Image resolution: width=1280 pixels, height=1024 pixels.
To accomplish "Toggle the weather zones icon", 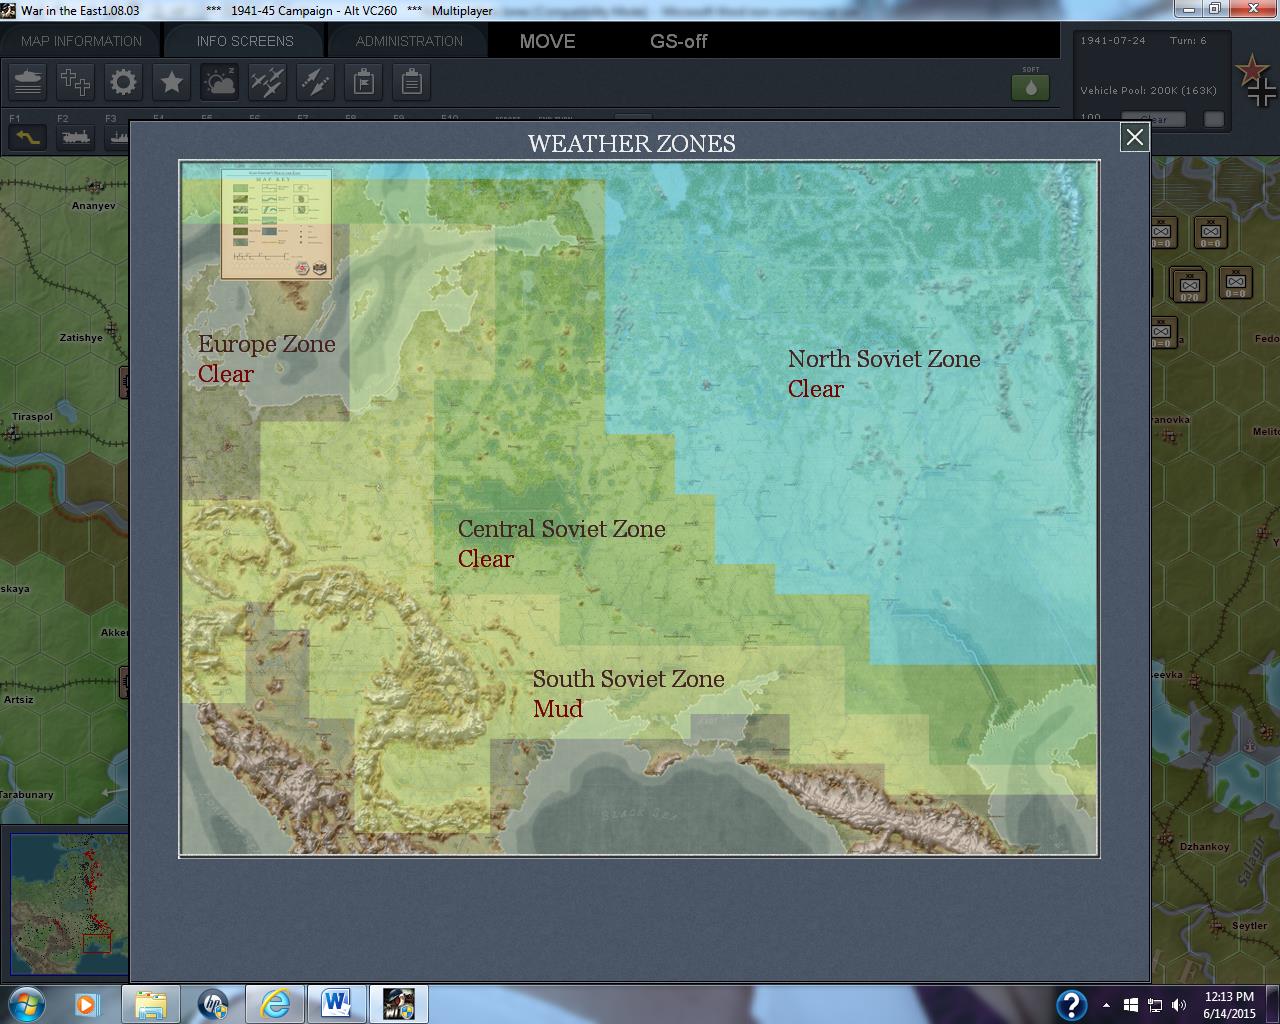I will pos(219,82).
